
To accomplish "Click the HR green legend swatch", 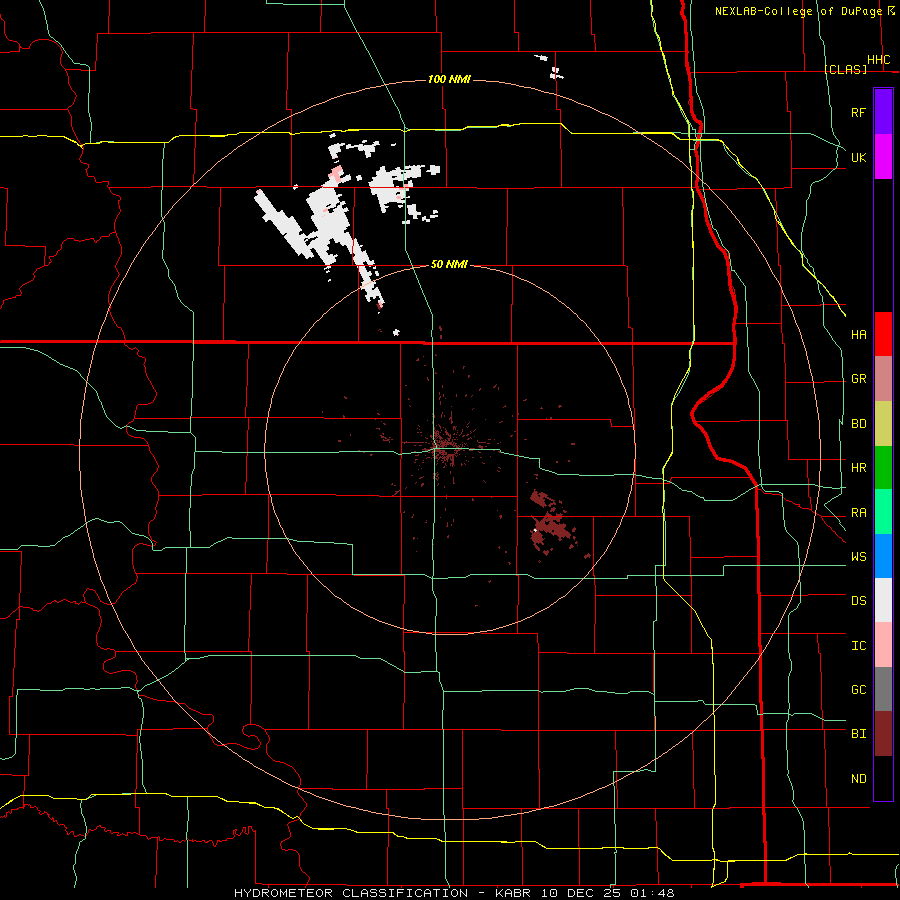I will coord(883,468).
